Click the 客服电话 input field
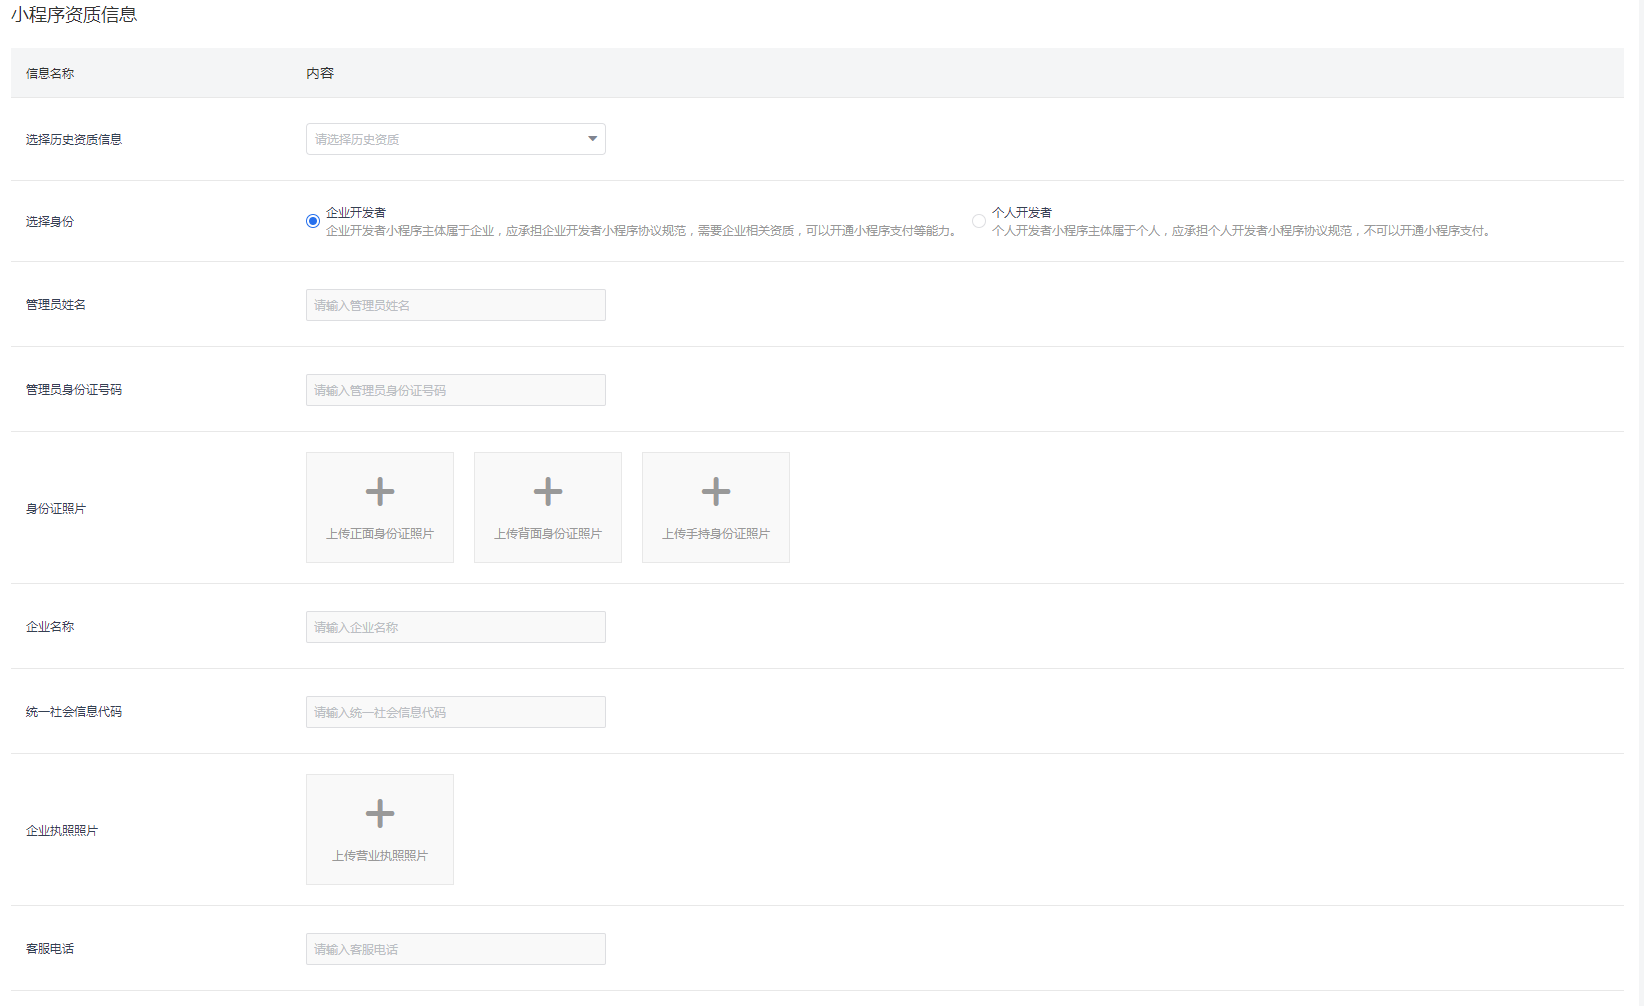Image resolution: width=1644 pixels, height=1006 pixels. (x=455, y=949)
